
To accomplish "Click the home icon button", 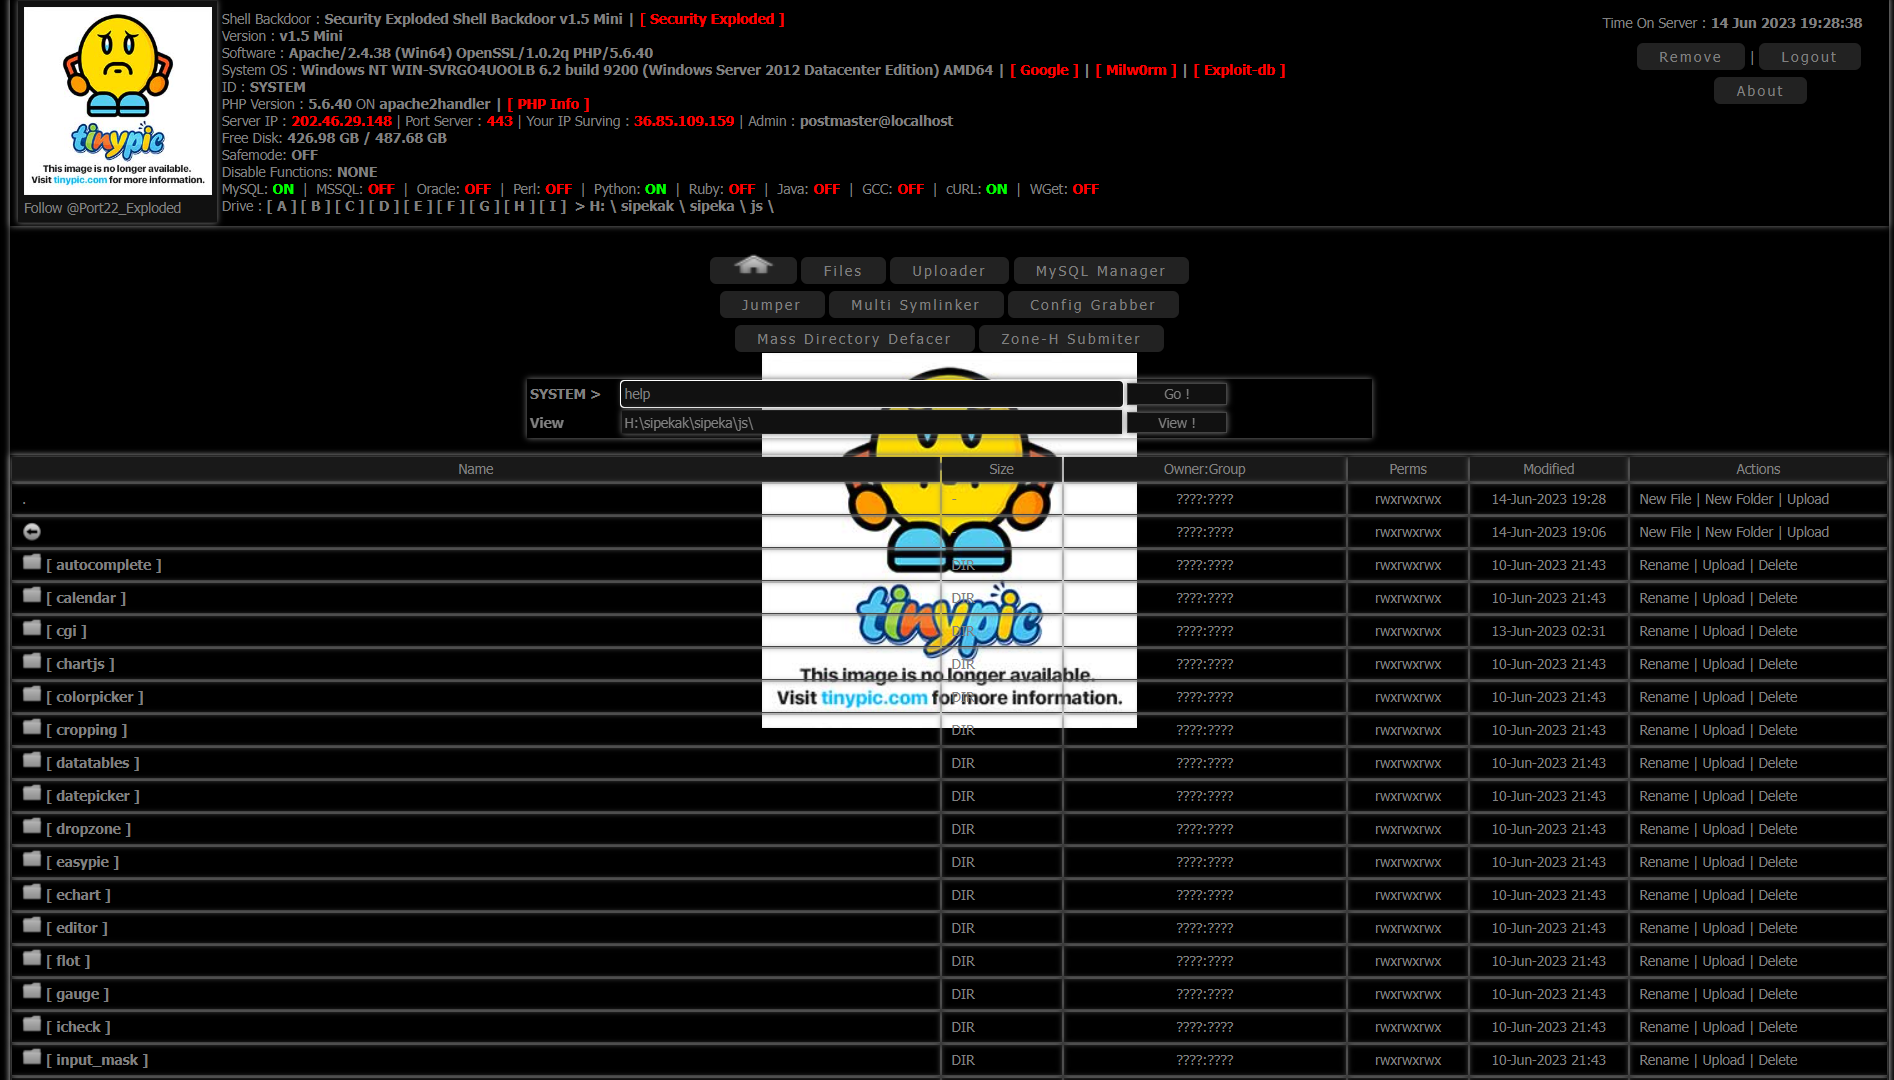I will click(x=753, y=269).
